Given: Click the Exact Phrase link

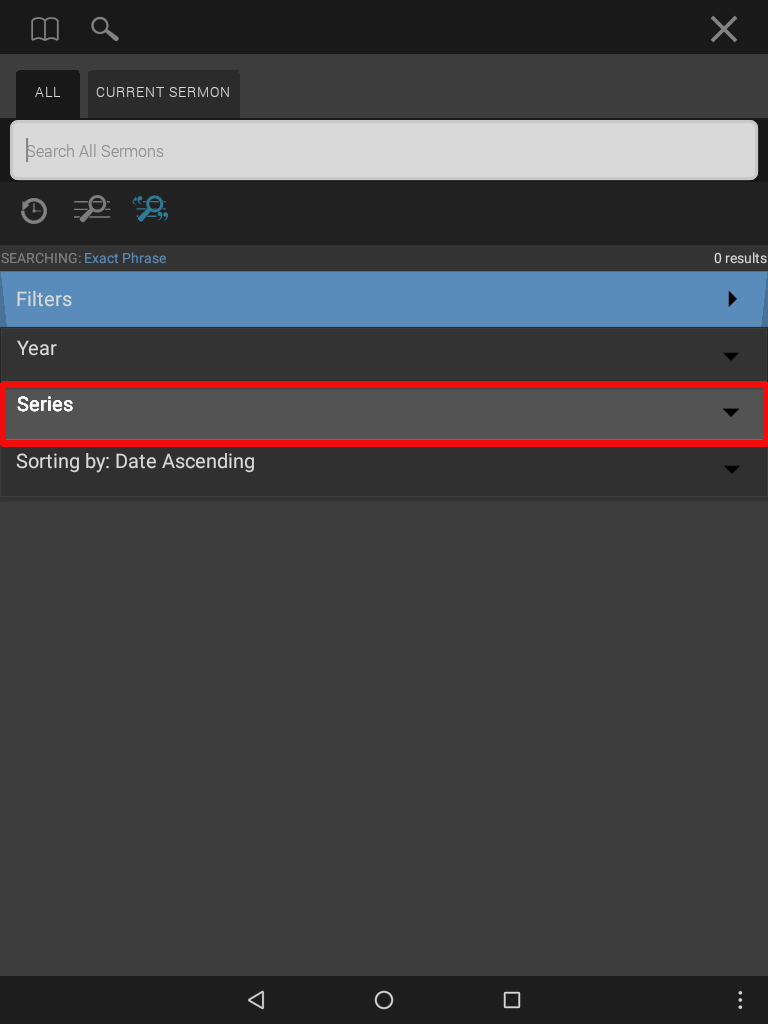Looking at the screenshot, I should 125,259.
